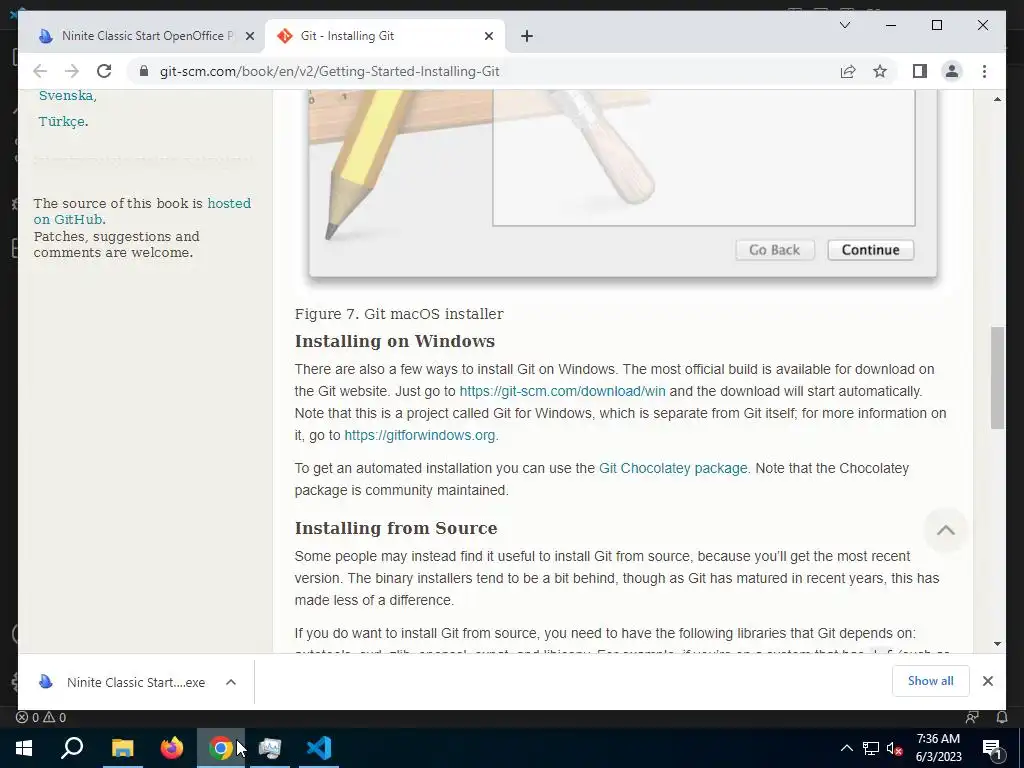Close the downloads bar
1024x768 pixels.
point(987,681)
